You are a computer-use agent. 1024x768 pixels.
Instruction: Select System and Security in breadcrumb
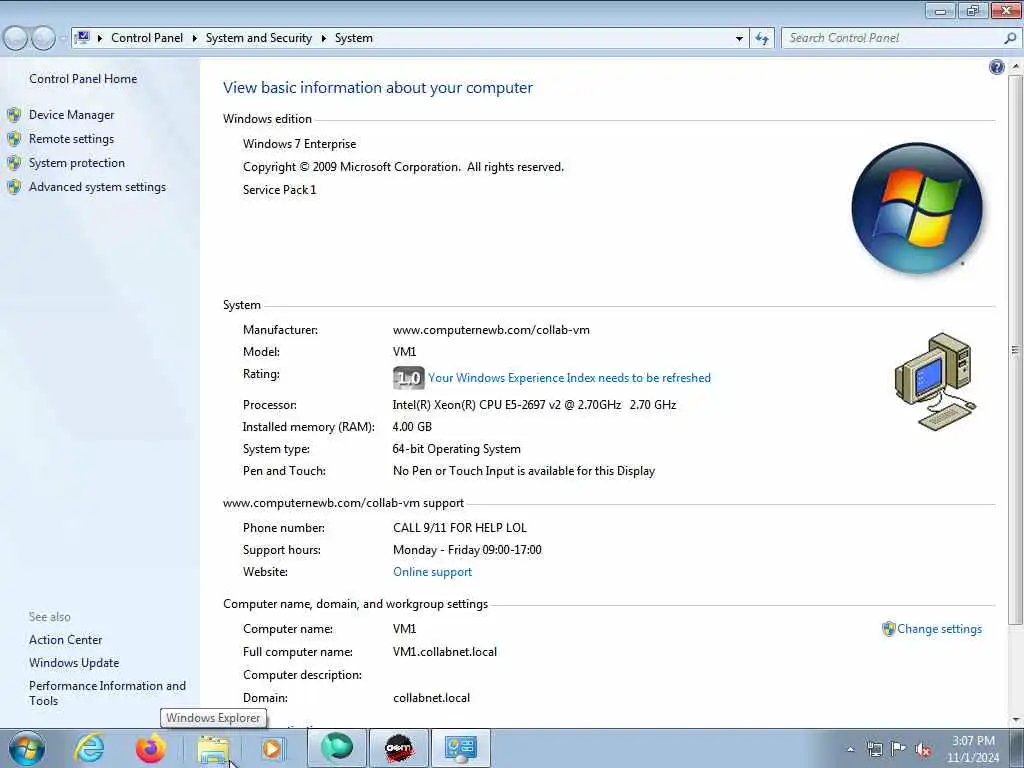[259, 38]
